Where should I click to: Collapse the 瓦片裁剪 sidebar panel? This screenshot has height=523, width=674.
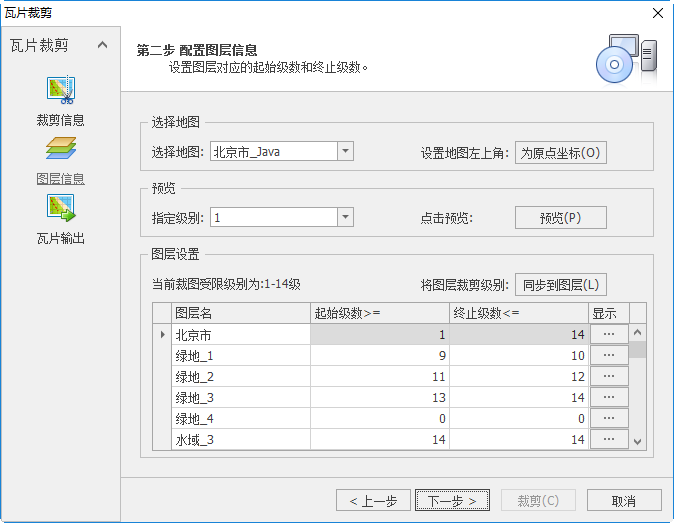102,45
